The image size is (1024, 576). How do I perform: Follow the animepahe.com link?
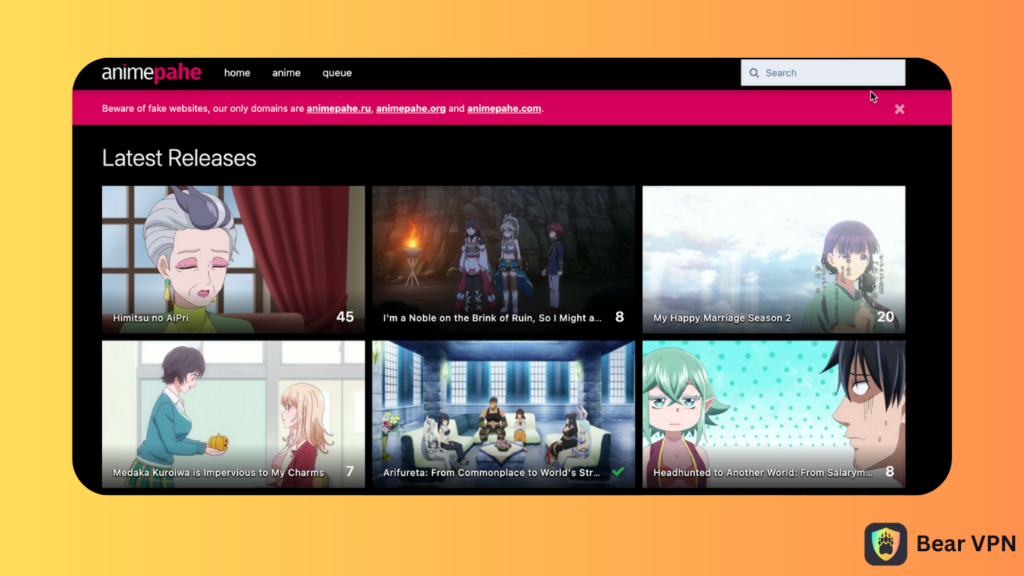coord(504,108)
